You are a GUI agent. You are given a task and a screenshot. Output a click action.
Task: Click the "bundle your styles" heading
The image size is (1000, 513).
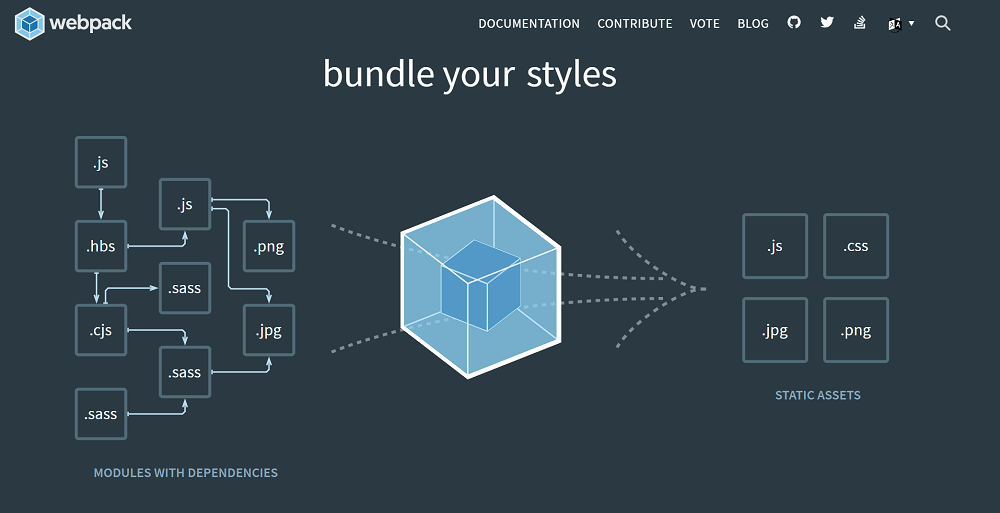point(470,75)
